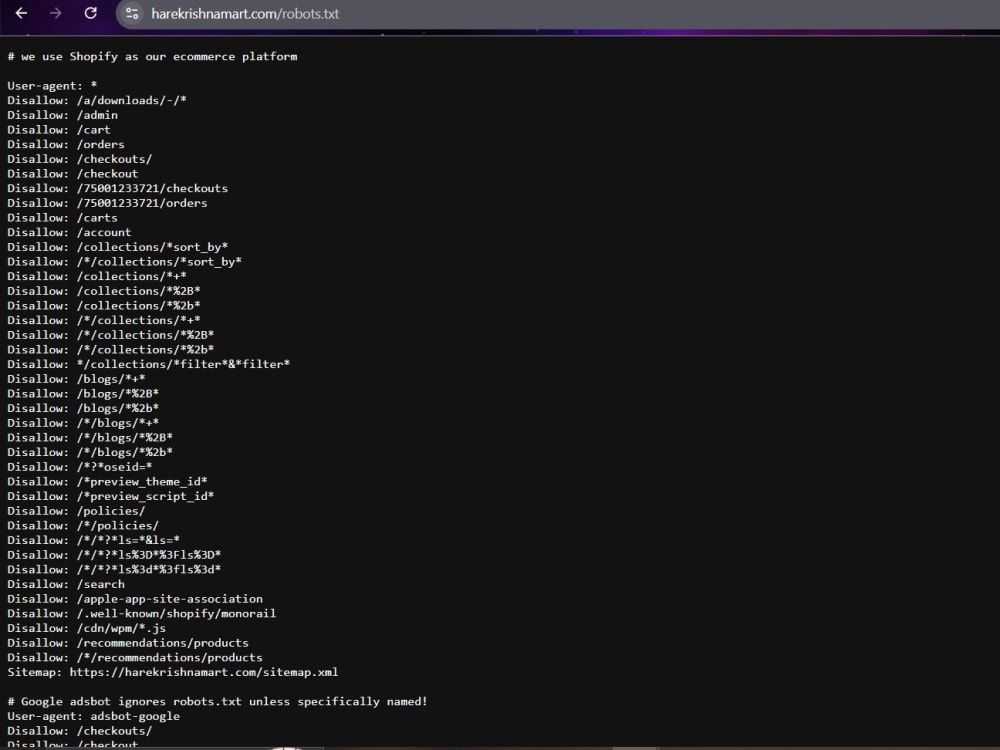The width and height of the screenshot is (1000, 750).
Task: Click the "Disallow: /policies/" line
Action: point(77,511)
